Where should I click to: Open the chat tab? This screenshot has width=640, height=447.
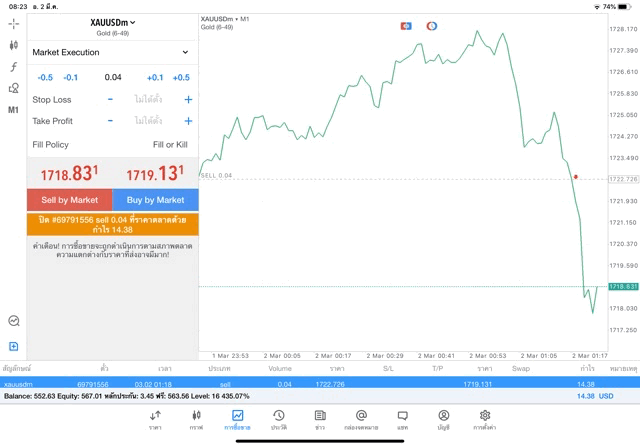[402, 420]
